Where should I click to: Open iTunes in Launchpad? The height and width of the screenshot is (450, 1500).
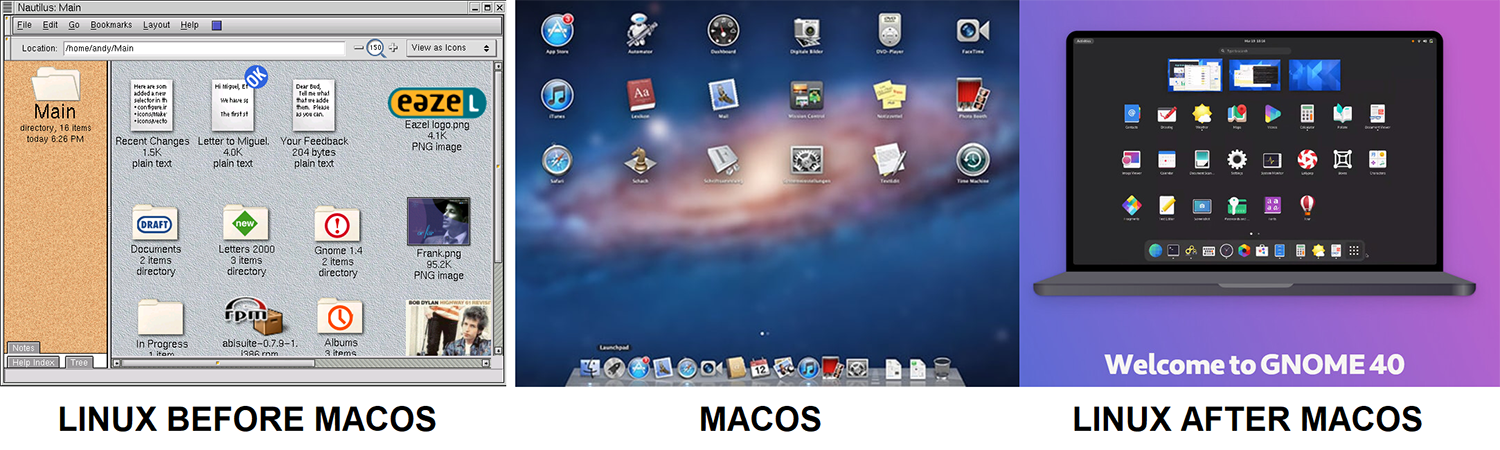coord(557,95)
